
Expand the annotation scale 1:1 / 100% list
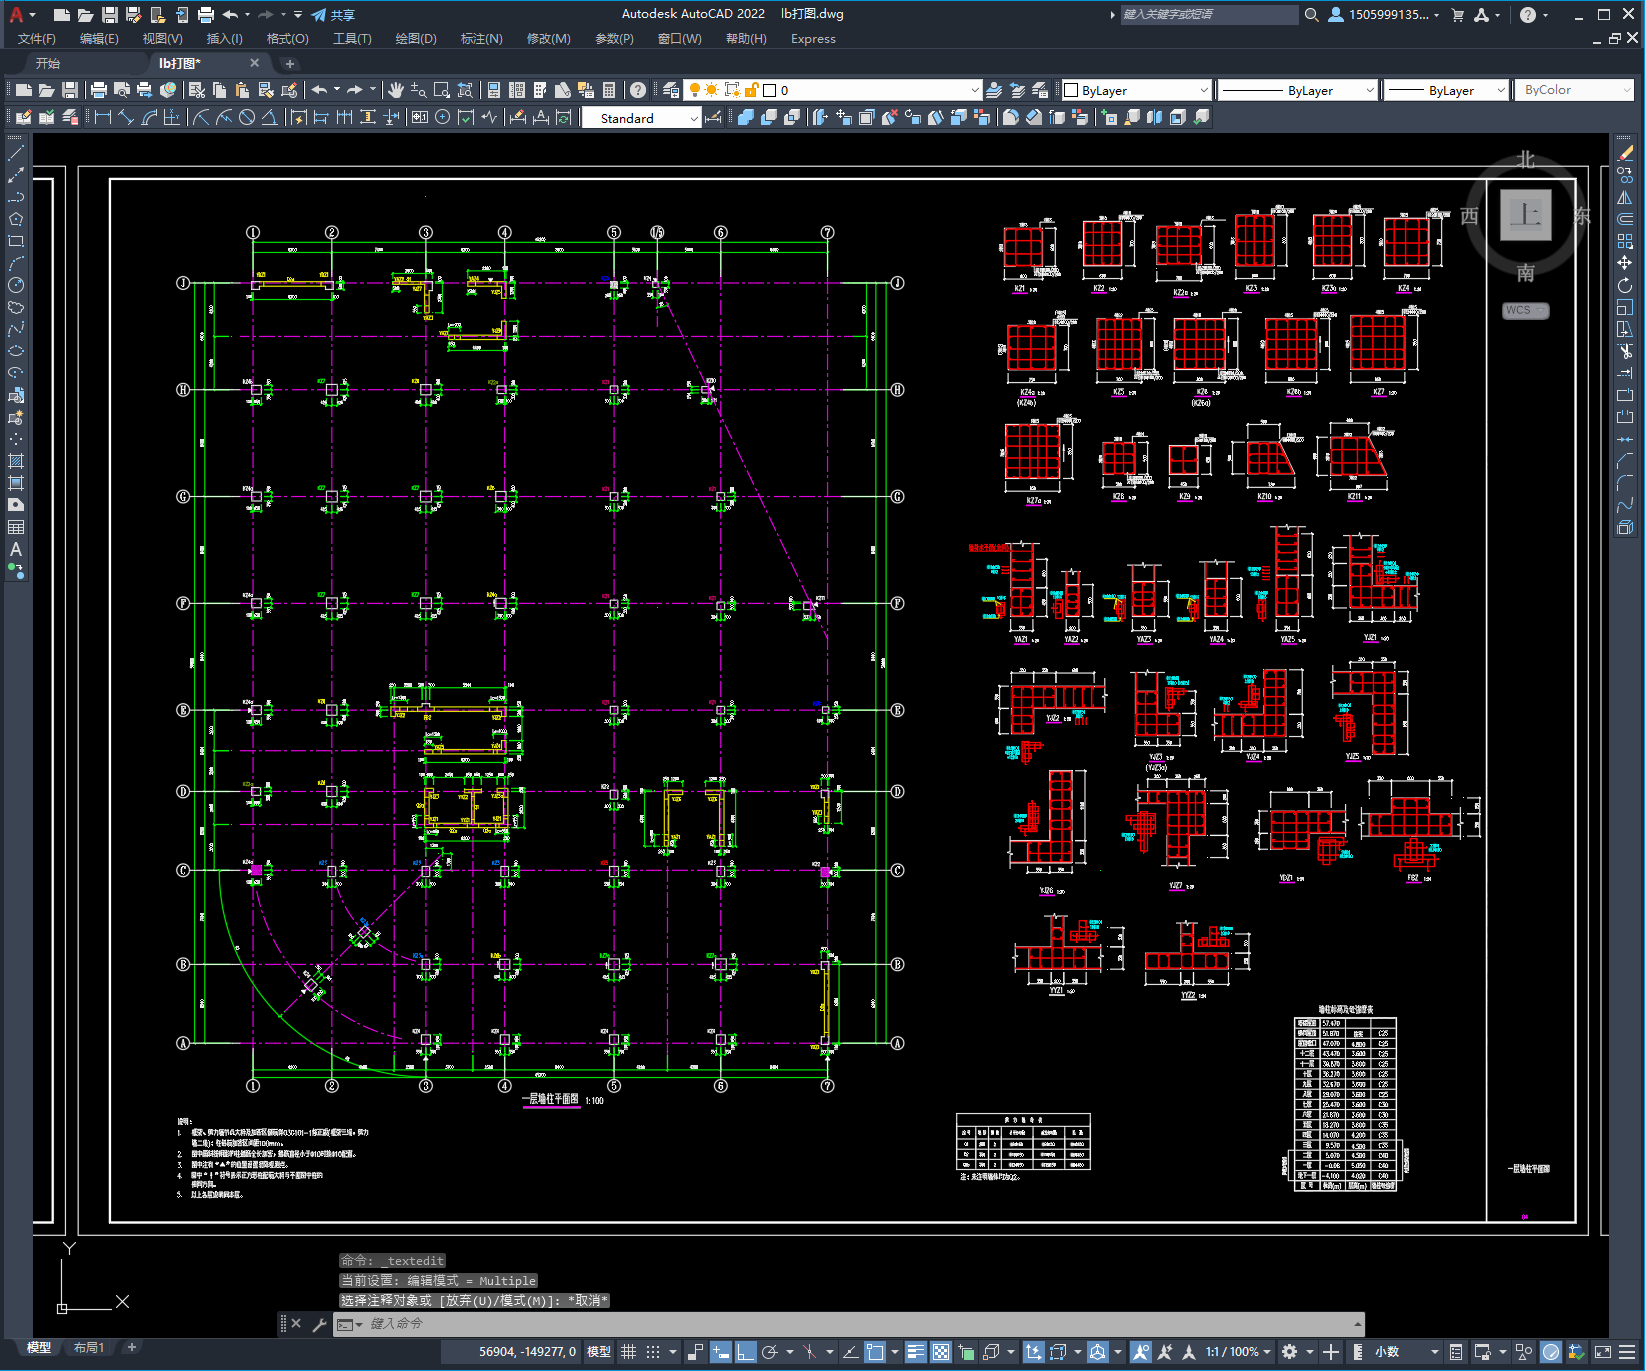tap(1238, 1352)
